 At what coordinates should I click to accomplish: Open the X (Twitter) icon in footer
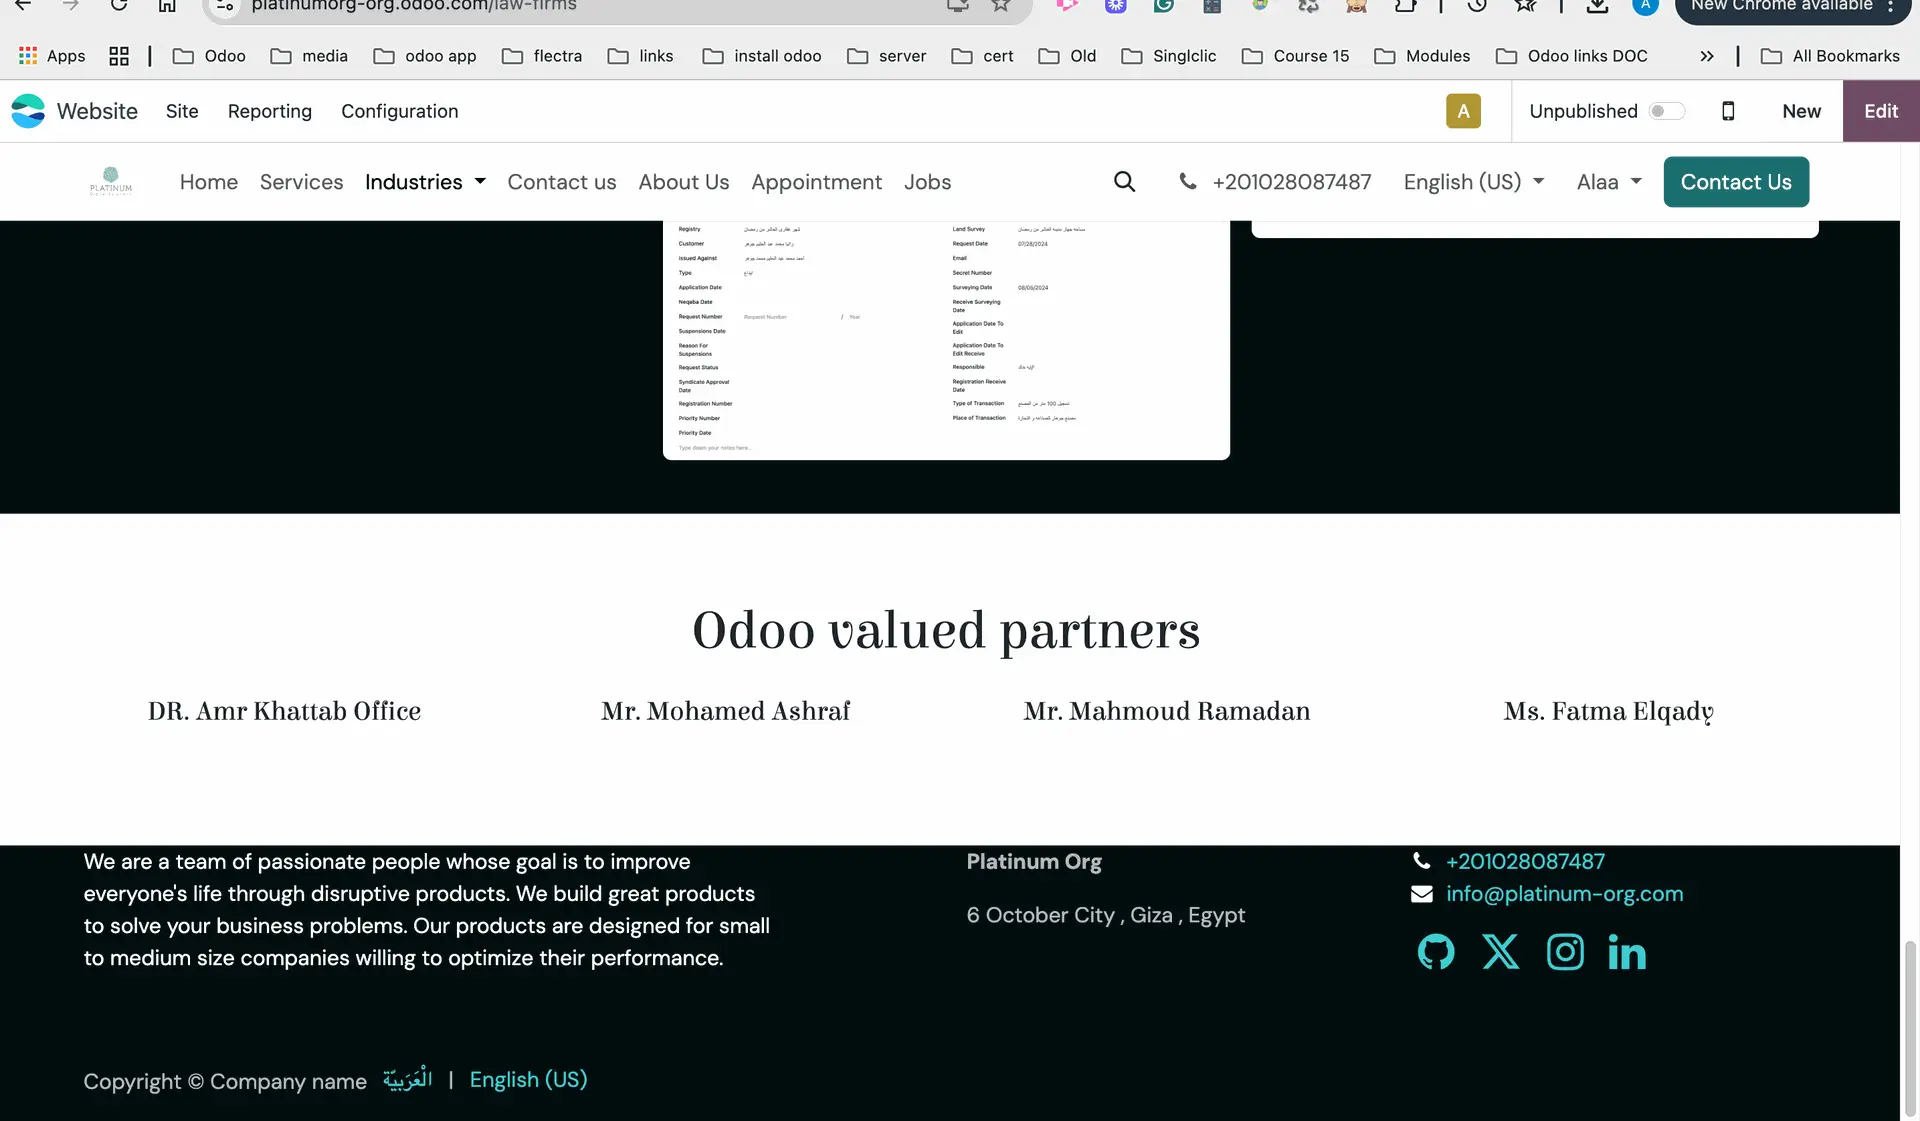pos(1500,952)
